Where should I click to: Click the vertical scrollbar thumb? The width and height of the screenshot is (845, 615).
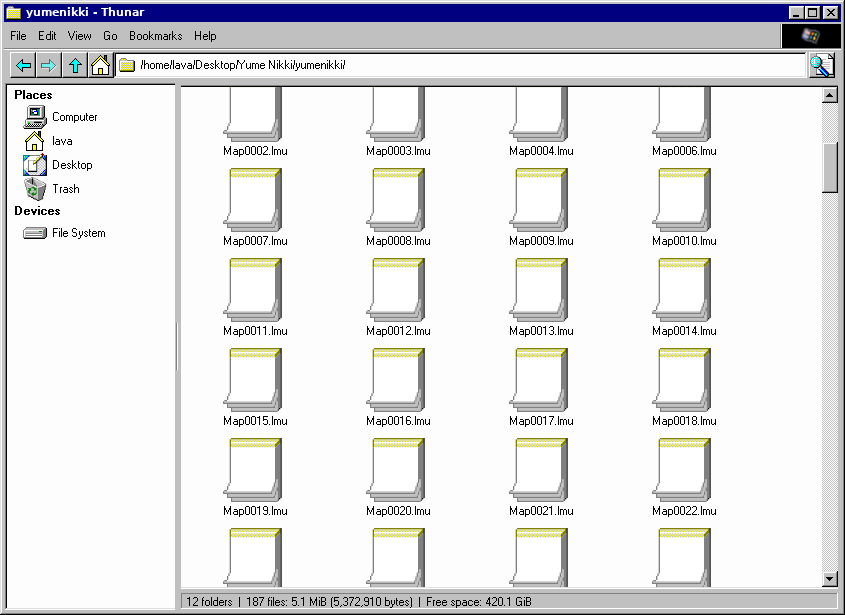click(829, 168)
